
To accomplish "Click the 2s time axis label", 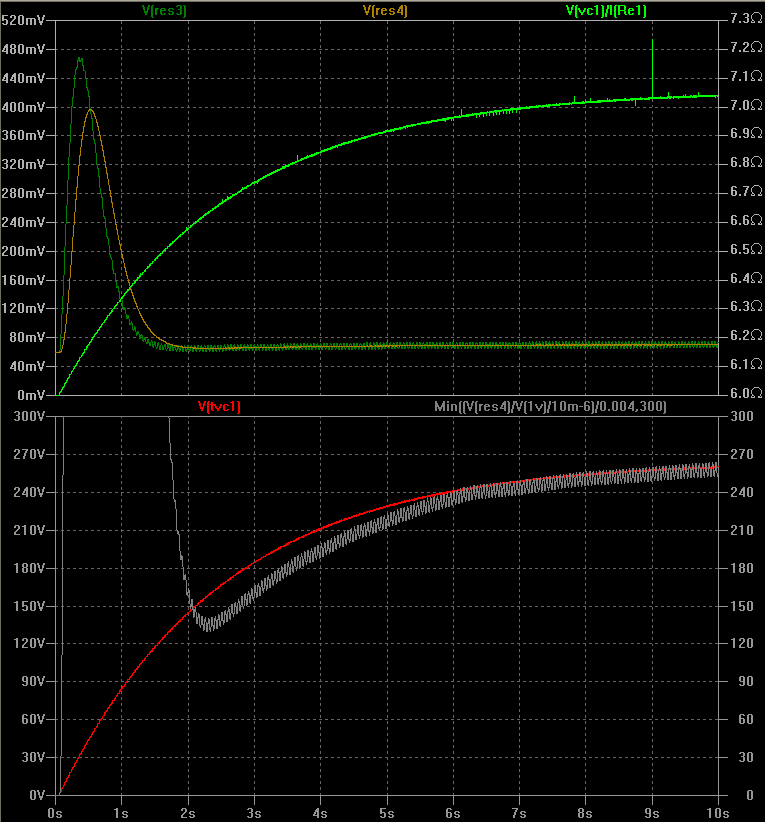I will coord(188,813).
